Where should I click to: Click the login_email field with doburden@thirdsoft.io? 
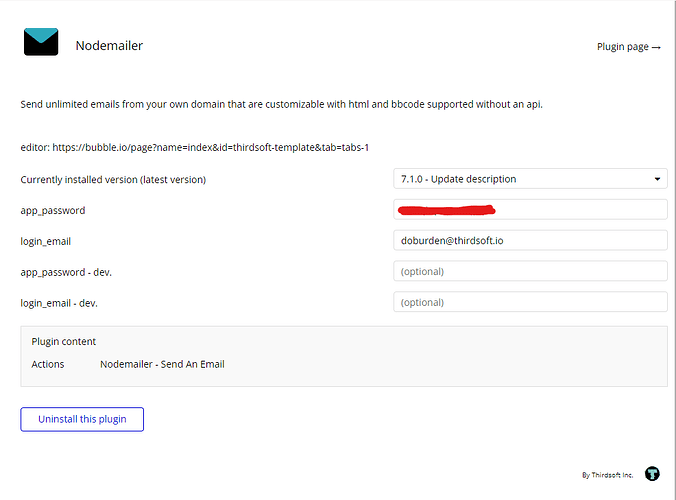[530, 241]
